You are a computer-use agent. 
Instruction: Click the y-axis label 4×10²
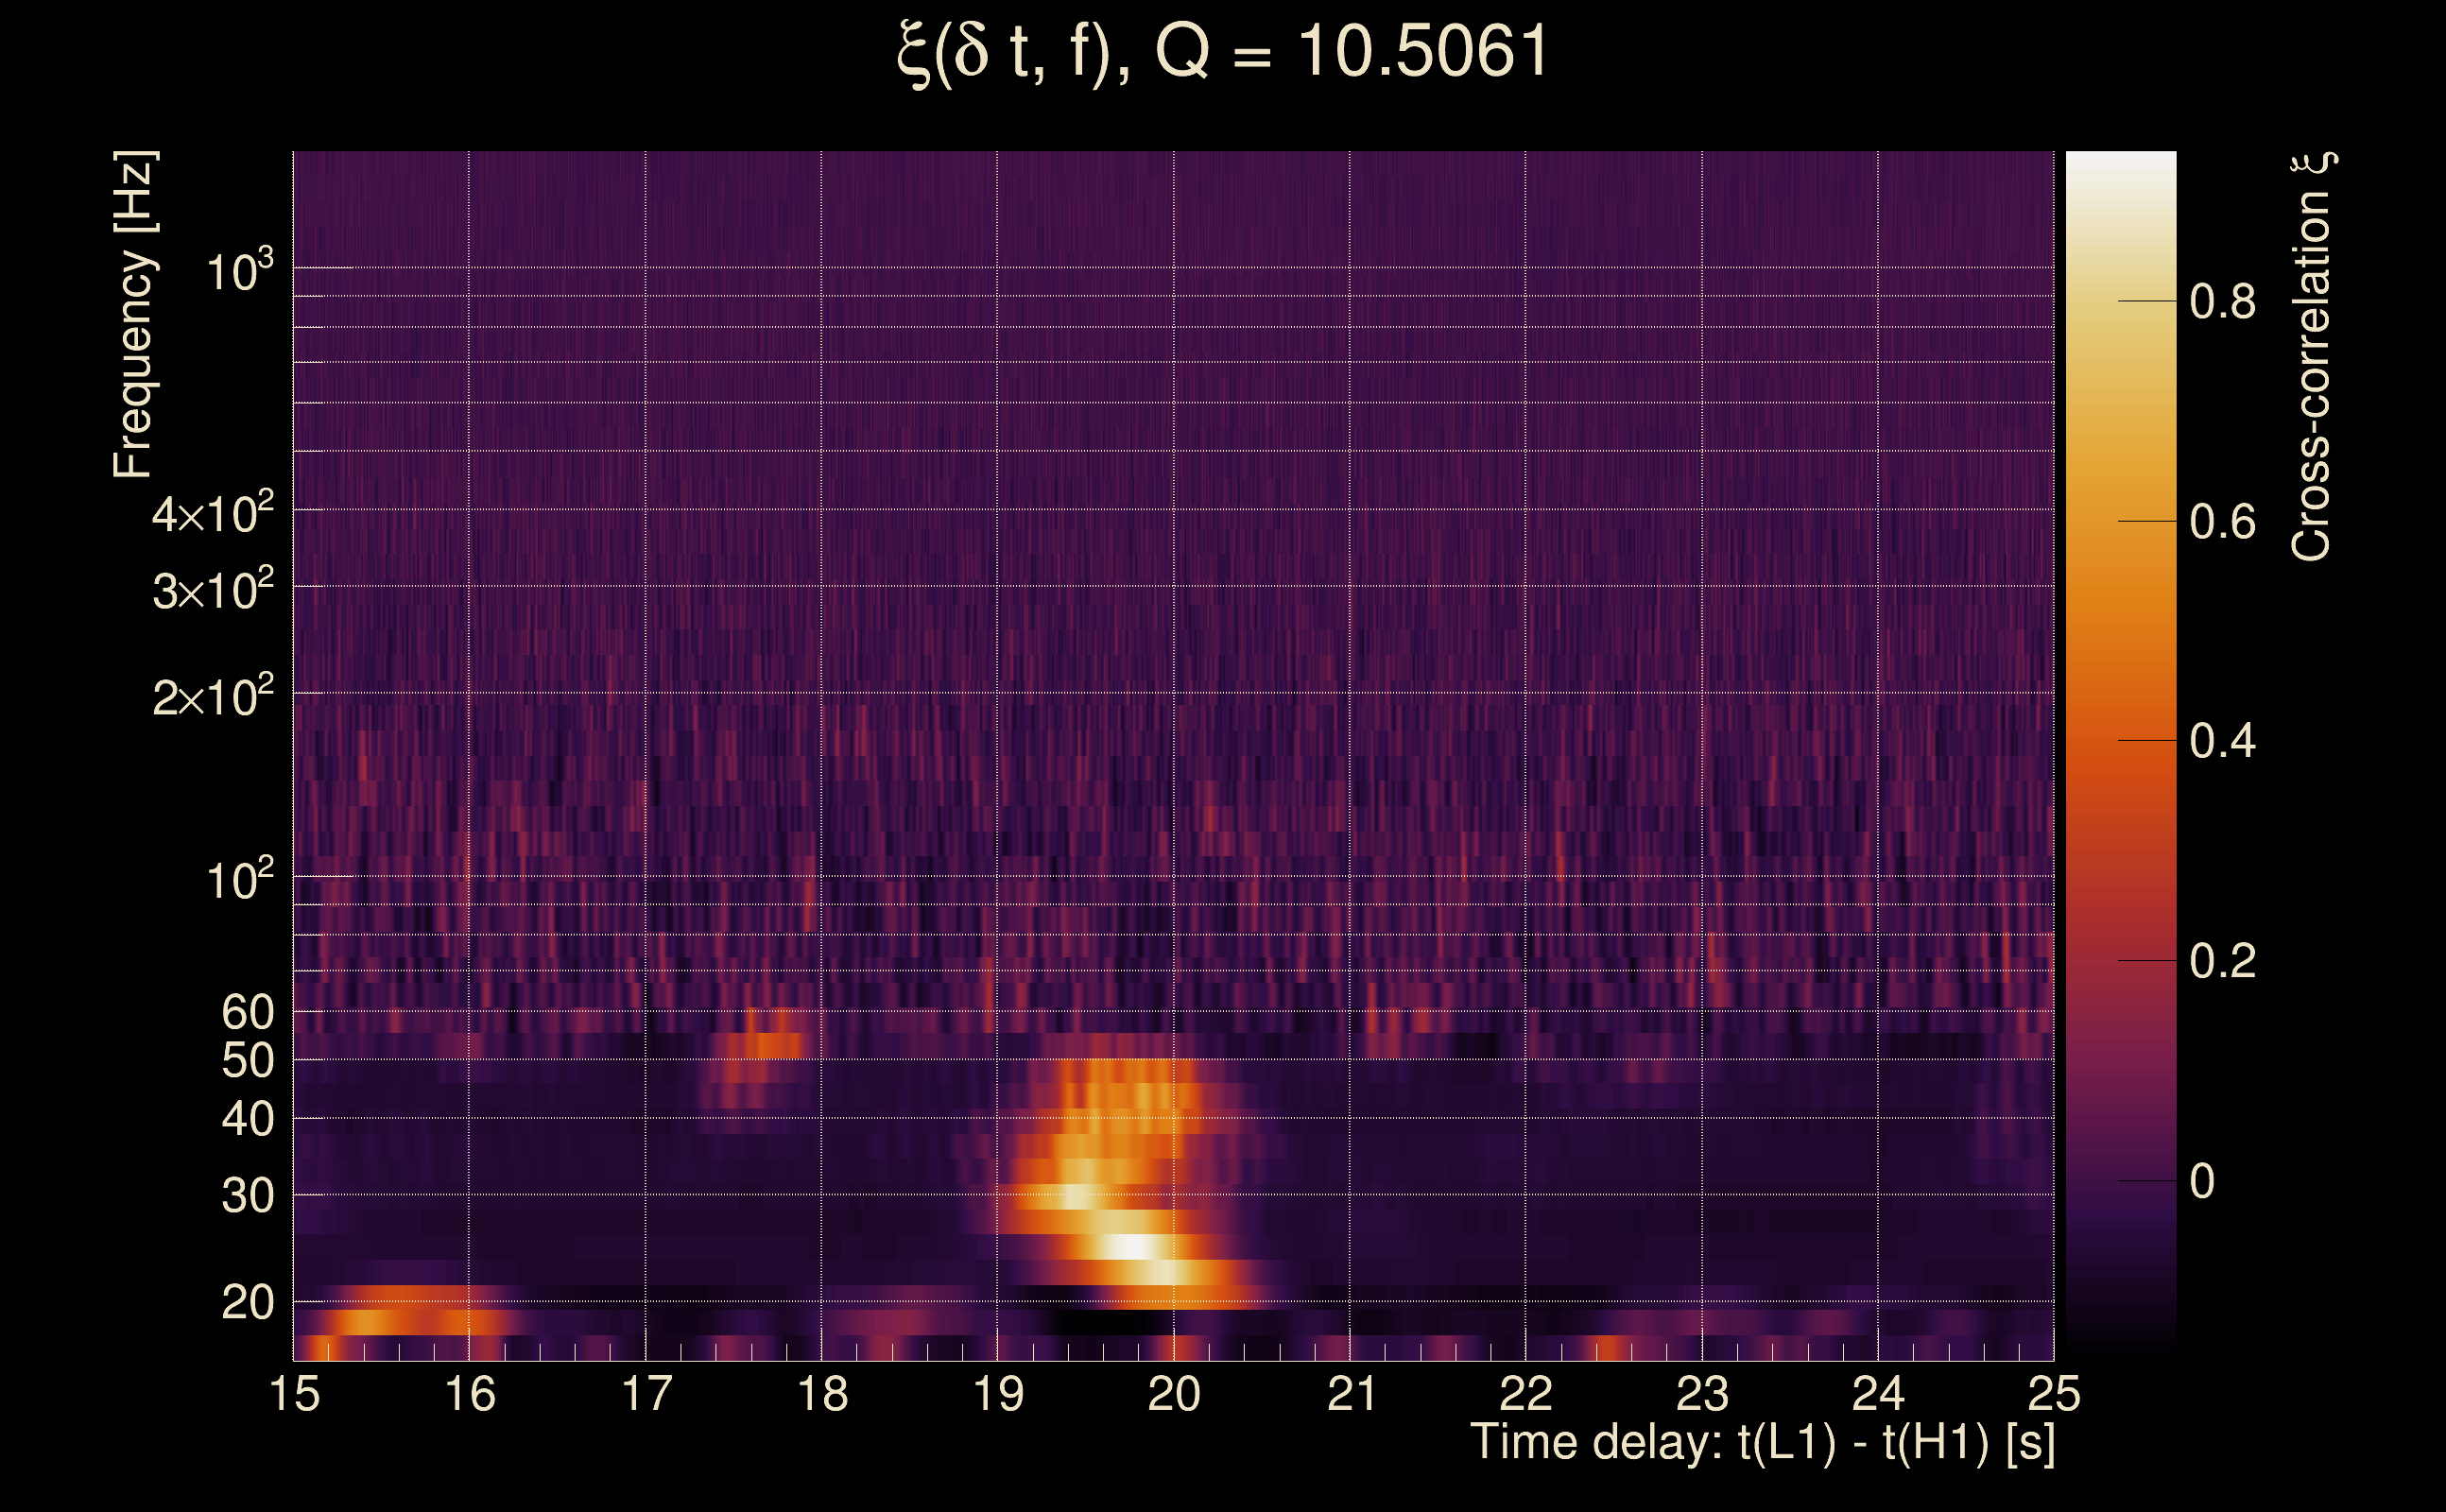(212, 513)
